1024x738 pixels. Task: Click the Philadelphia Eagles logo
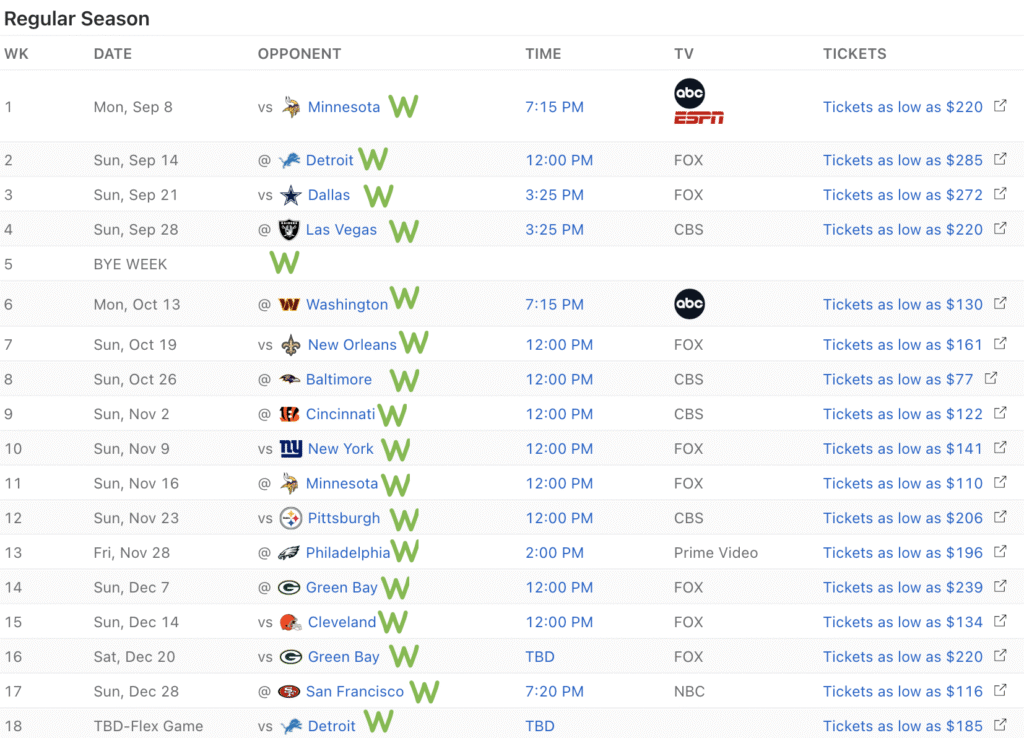tap(289, 553)
